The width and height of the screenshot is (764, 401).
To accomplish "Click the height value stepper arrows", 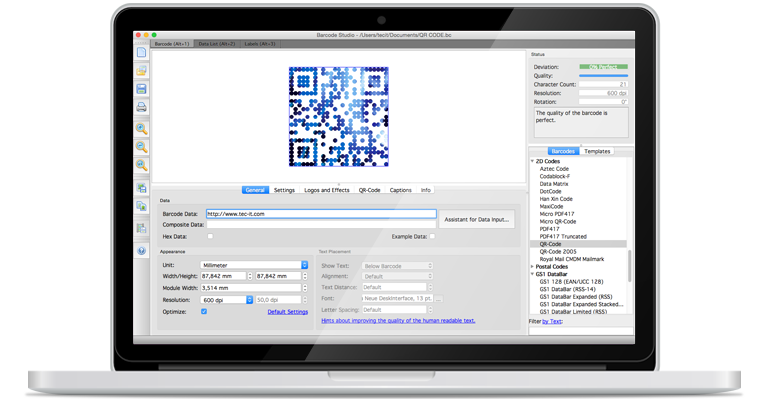I will click(x=305, y=276).
